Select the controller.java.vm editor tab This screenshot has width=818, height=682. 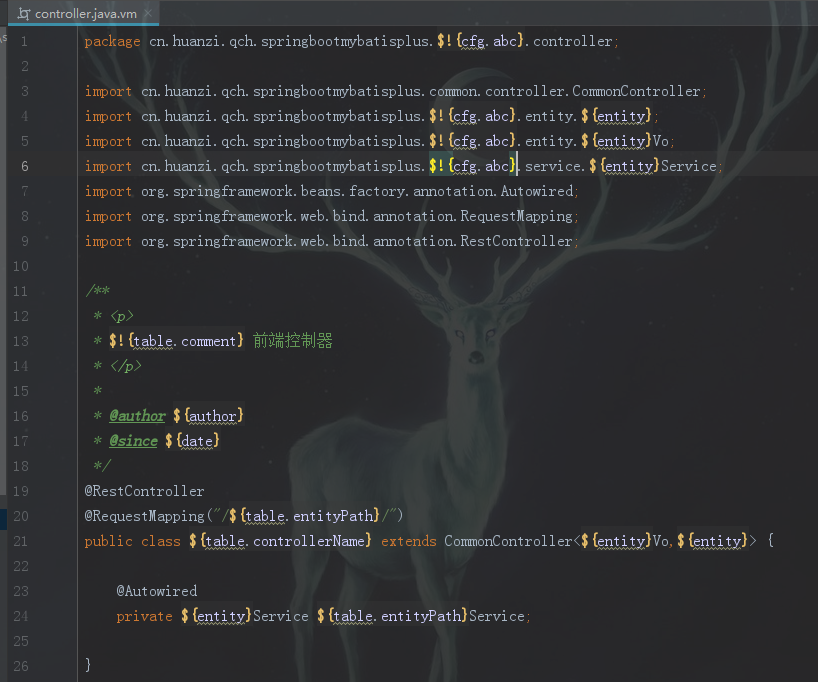click(83, 14)
